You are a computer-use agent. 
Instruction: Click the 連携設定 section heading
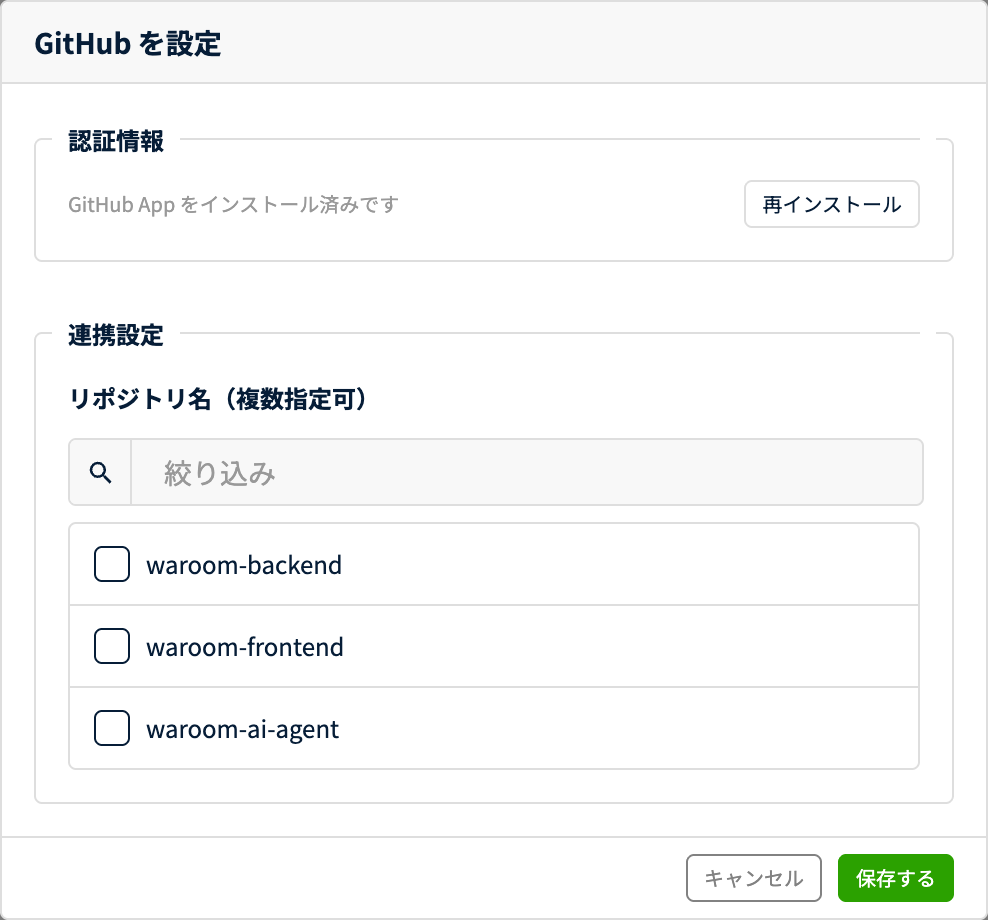116,335
